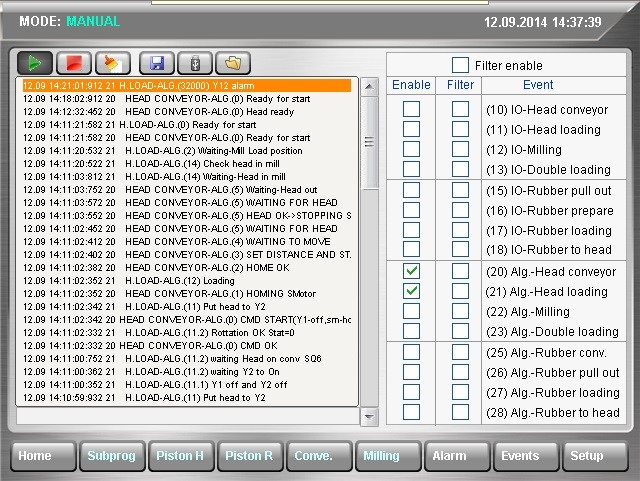The height and width of the screenshot is (481, 640).
Task: Check Filter box for (10) IO-Head conveyor
Action: pos(460,109)
